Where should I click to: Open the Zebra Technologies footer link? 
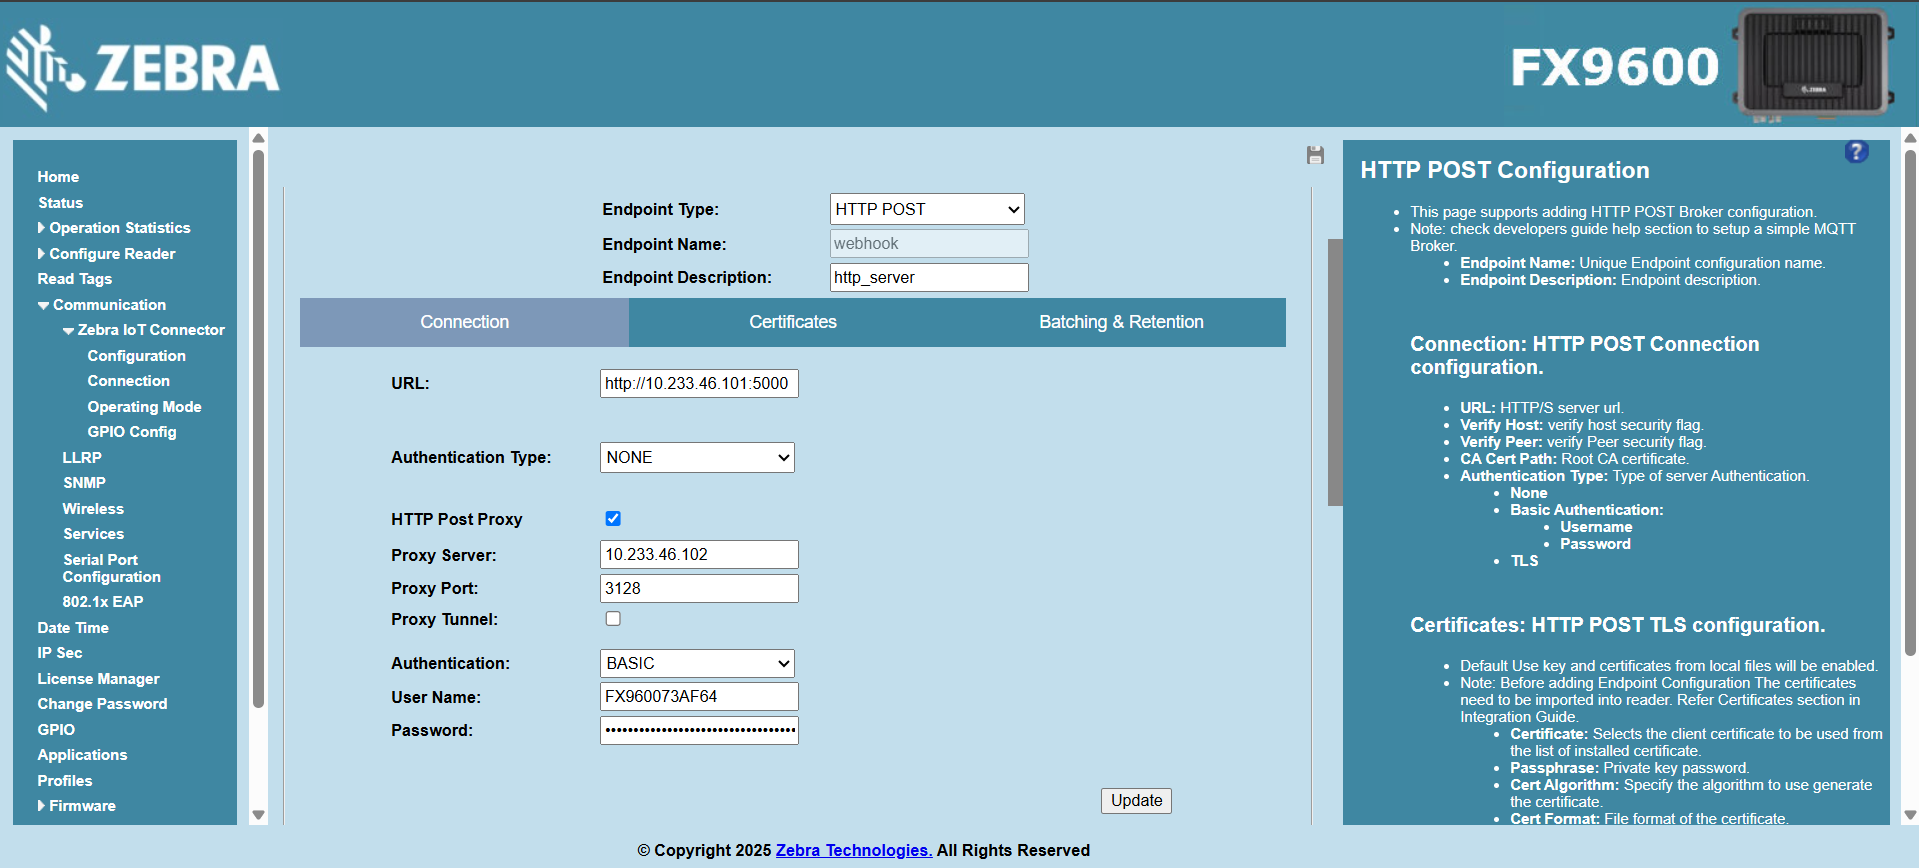pos(853,850)
